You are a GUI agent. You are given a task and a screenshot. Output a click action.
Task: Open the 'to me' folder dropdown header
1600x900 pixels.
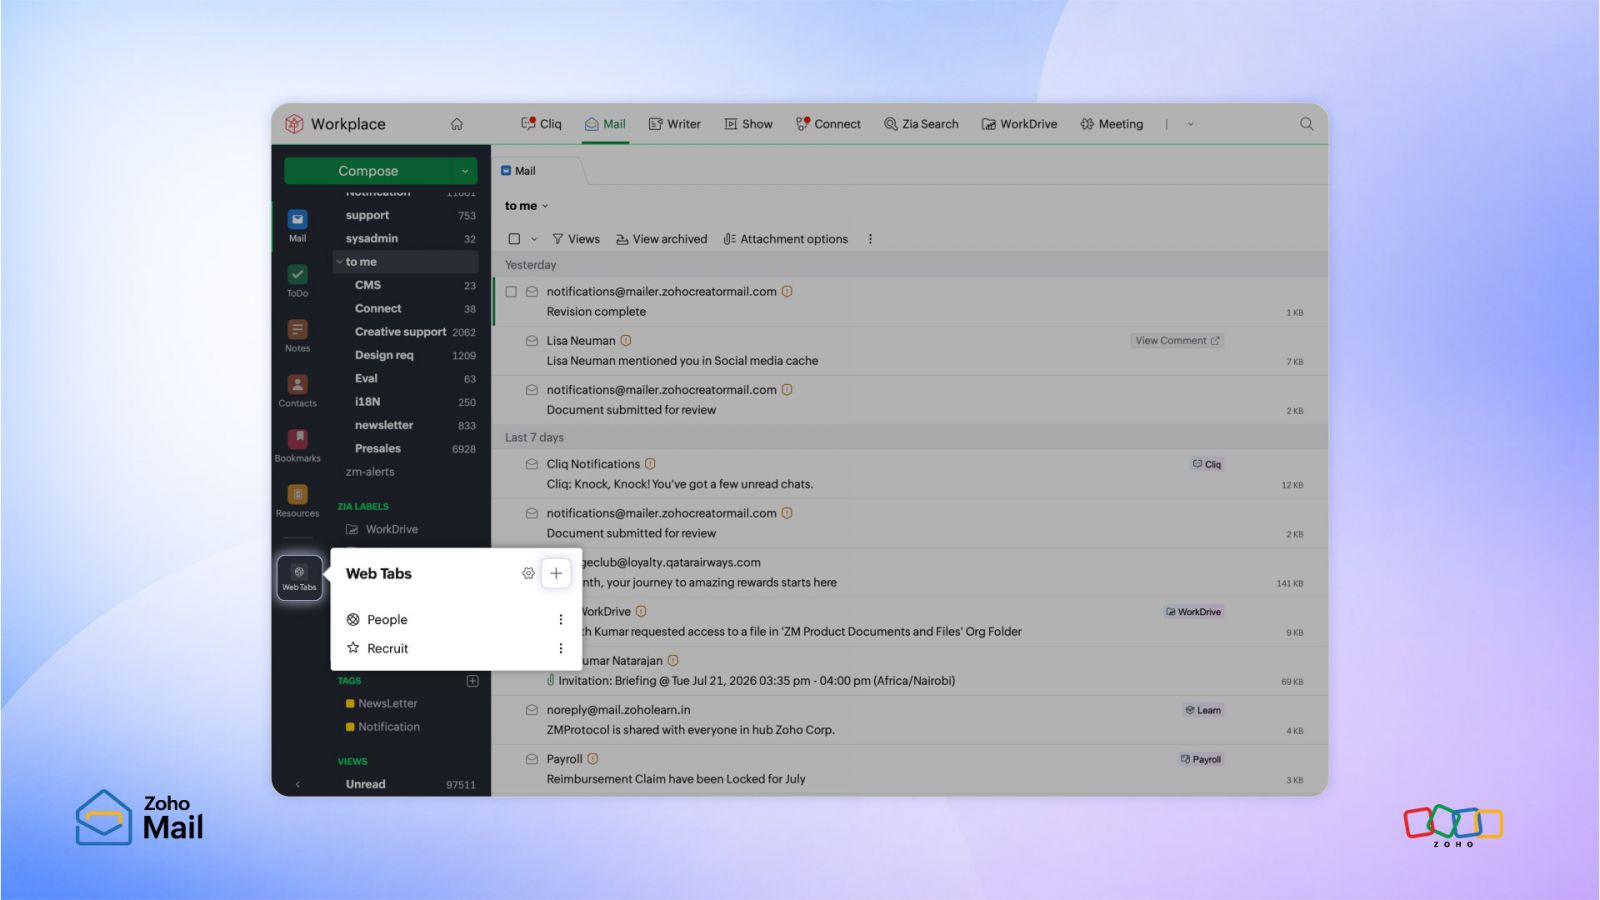[526, 206]
